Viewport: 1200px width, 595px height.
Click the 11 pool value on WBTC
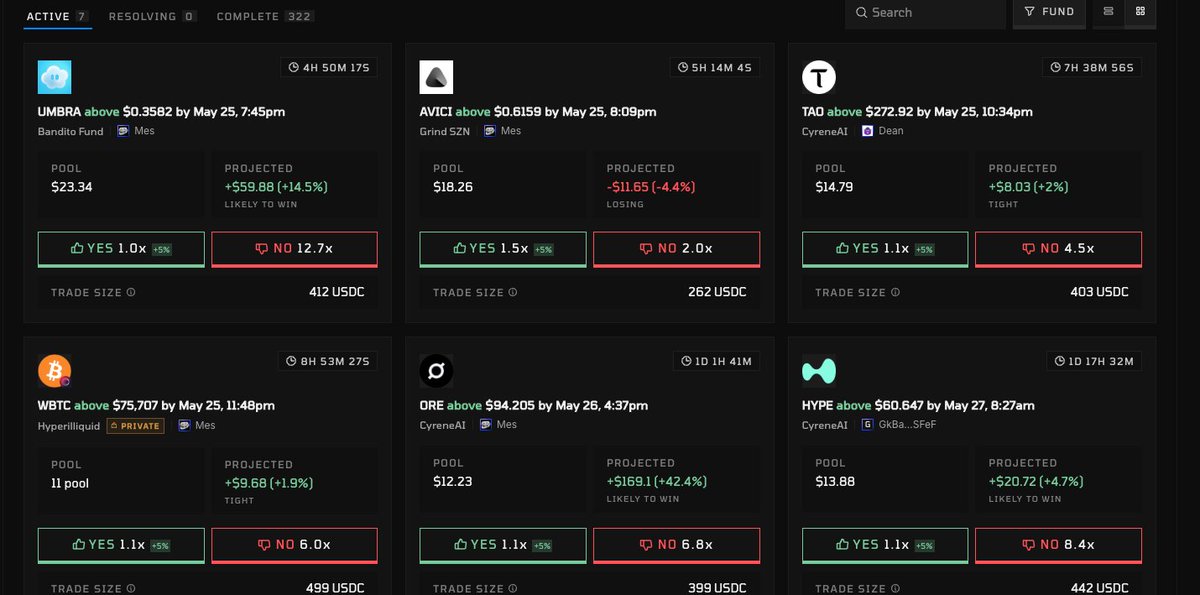click(x=71, y=482)
